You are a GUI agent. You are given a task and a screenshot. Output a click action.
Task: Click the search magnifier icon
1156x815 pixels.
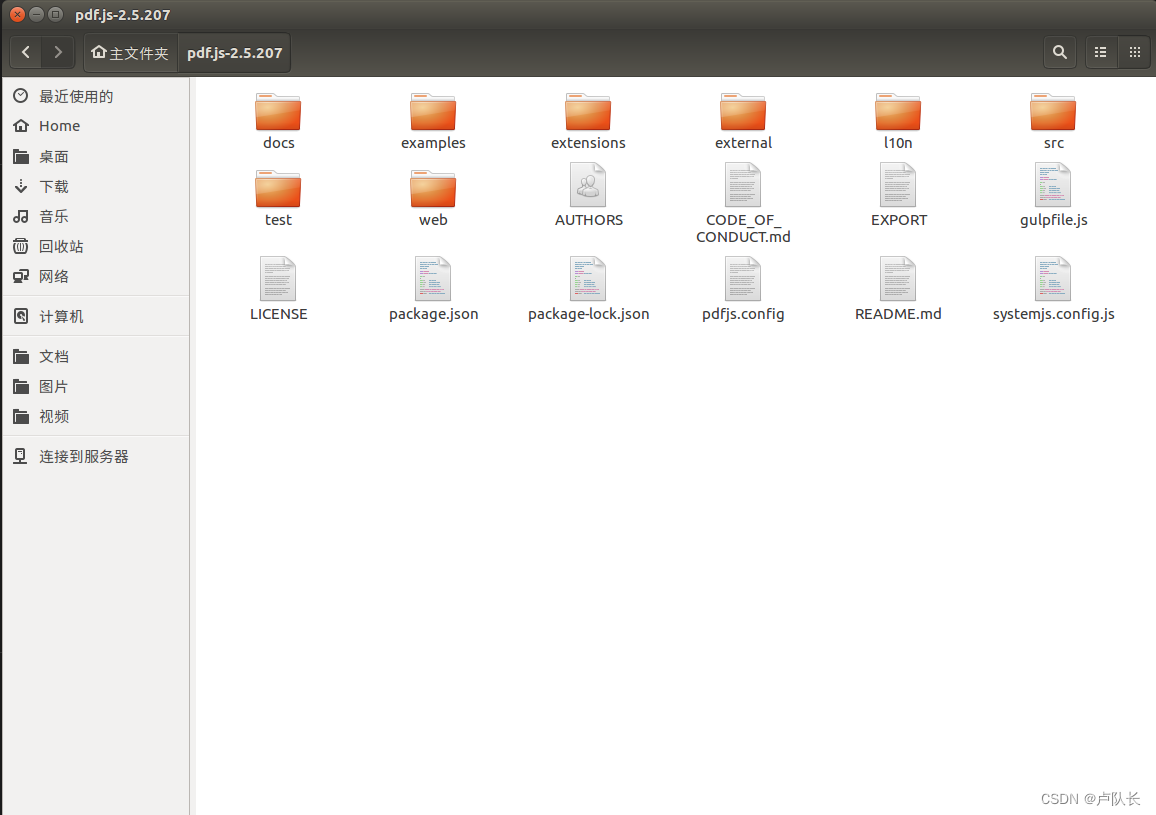point(1059,52)
